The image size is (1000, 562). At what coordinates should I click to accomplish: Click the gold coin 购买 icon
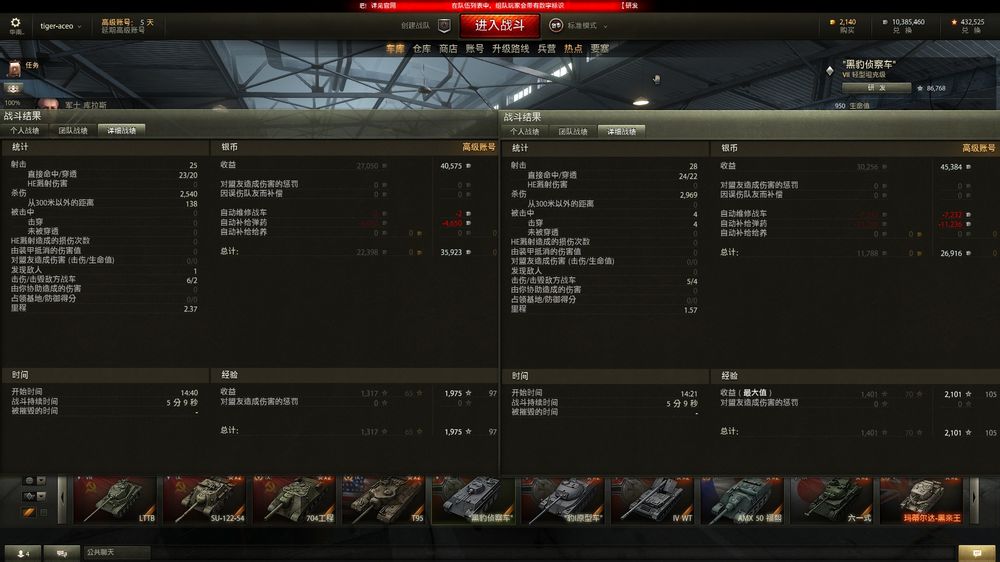(832, 22)
